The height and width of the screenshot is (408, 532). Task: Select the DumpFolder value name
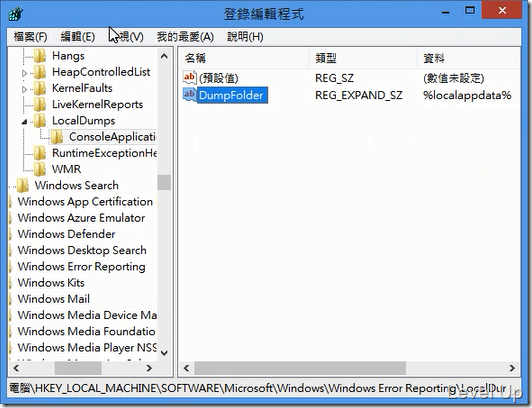232,95
